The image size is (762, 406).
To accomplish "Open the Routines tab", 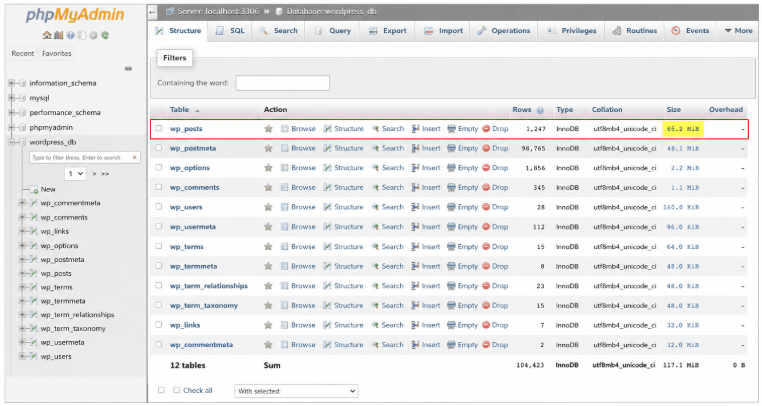I will pyautogui.click(x=635, y=31).
